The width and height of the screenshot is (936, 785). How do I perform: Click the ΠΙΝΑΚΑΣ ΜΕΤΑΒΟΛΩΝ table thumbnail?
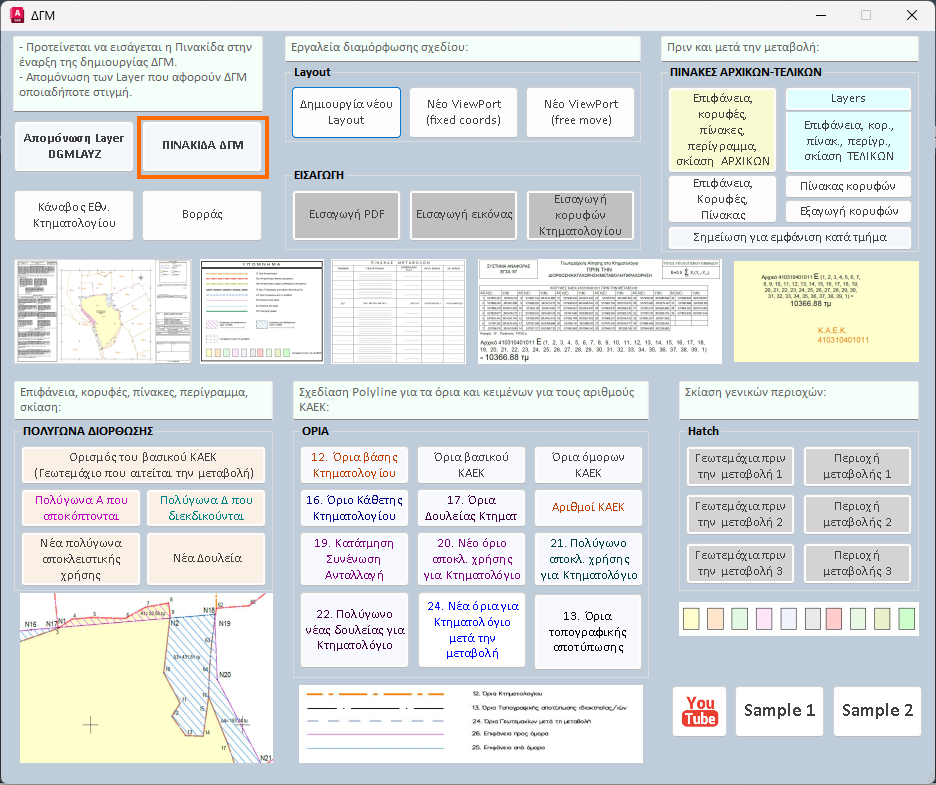[399, 312]
